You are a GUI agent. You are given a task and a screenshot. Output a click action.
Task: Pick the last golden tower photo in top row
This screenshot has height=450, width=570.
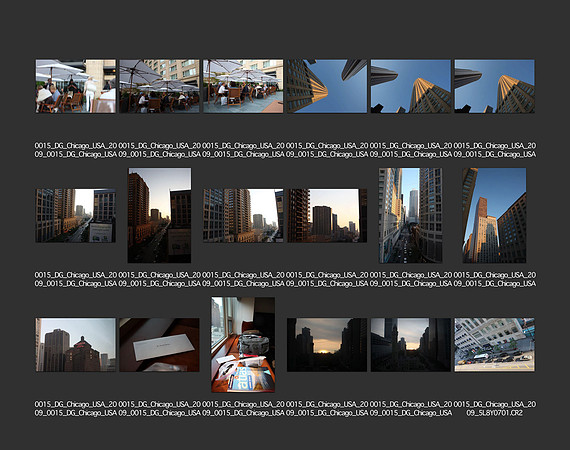494,86
